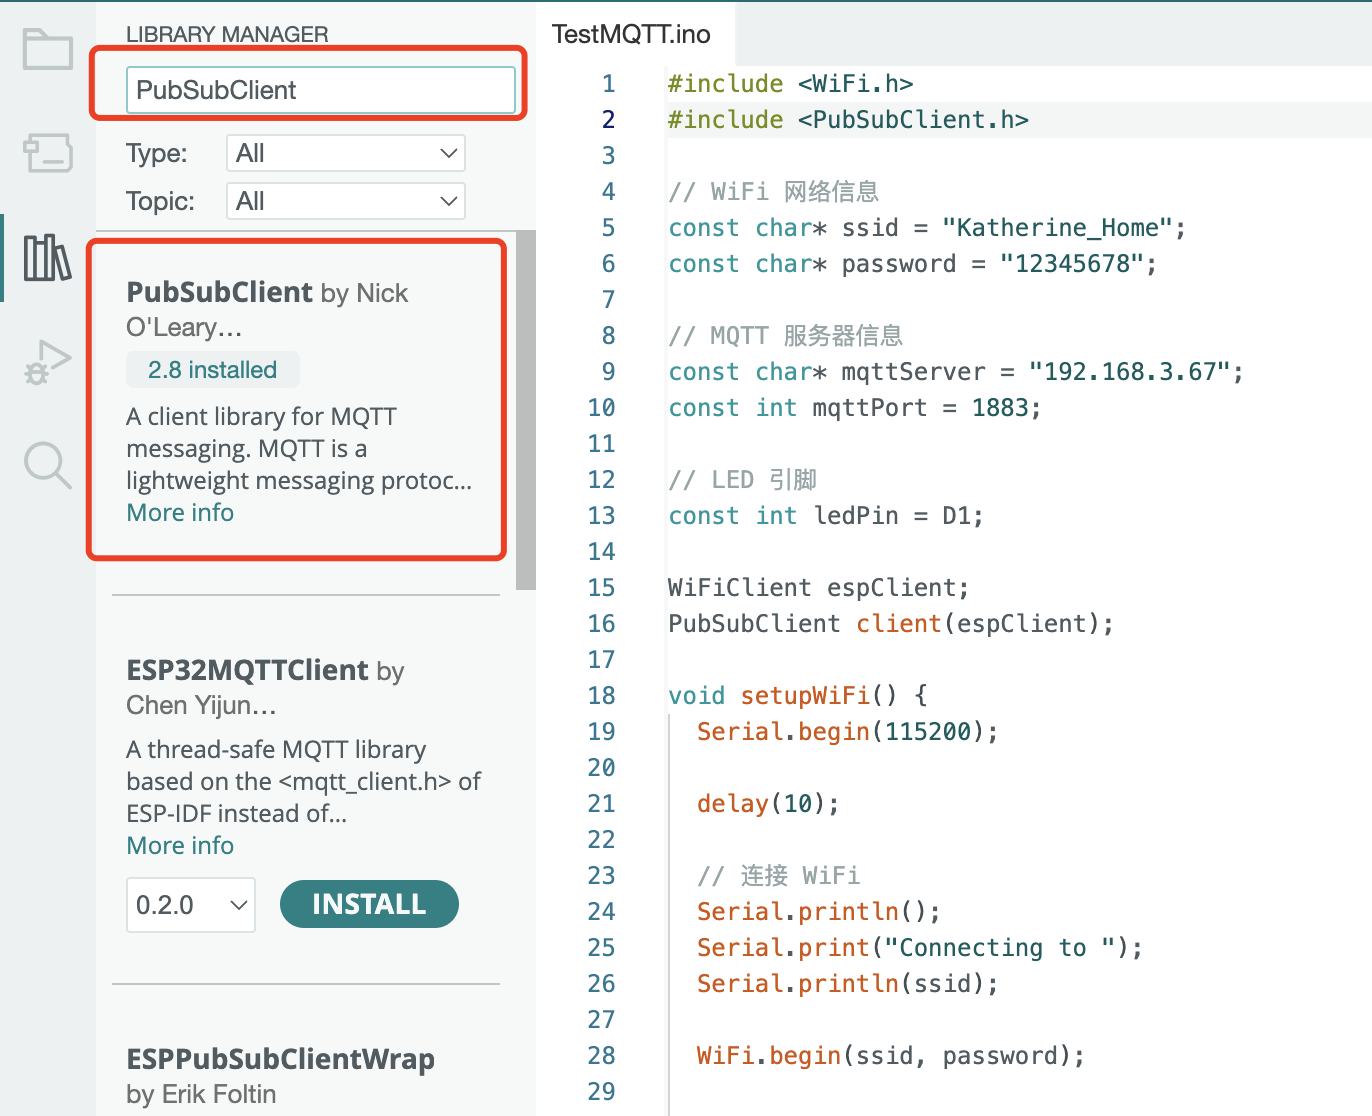This screenshot has height=1116, width=1372.
Task: Click the Serial.print("Connecting to ") line
Action: (x=920, y=948)
